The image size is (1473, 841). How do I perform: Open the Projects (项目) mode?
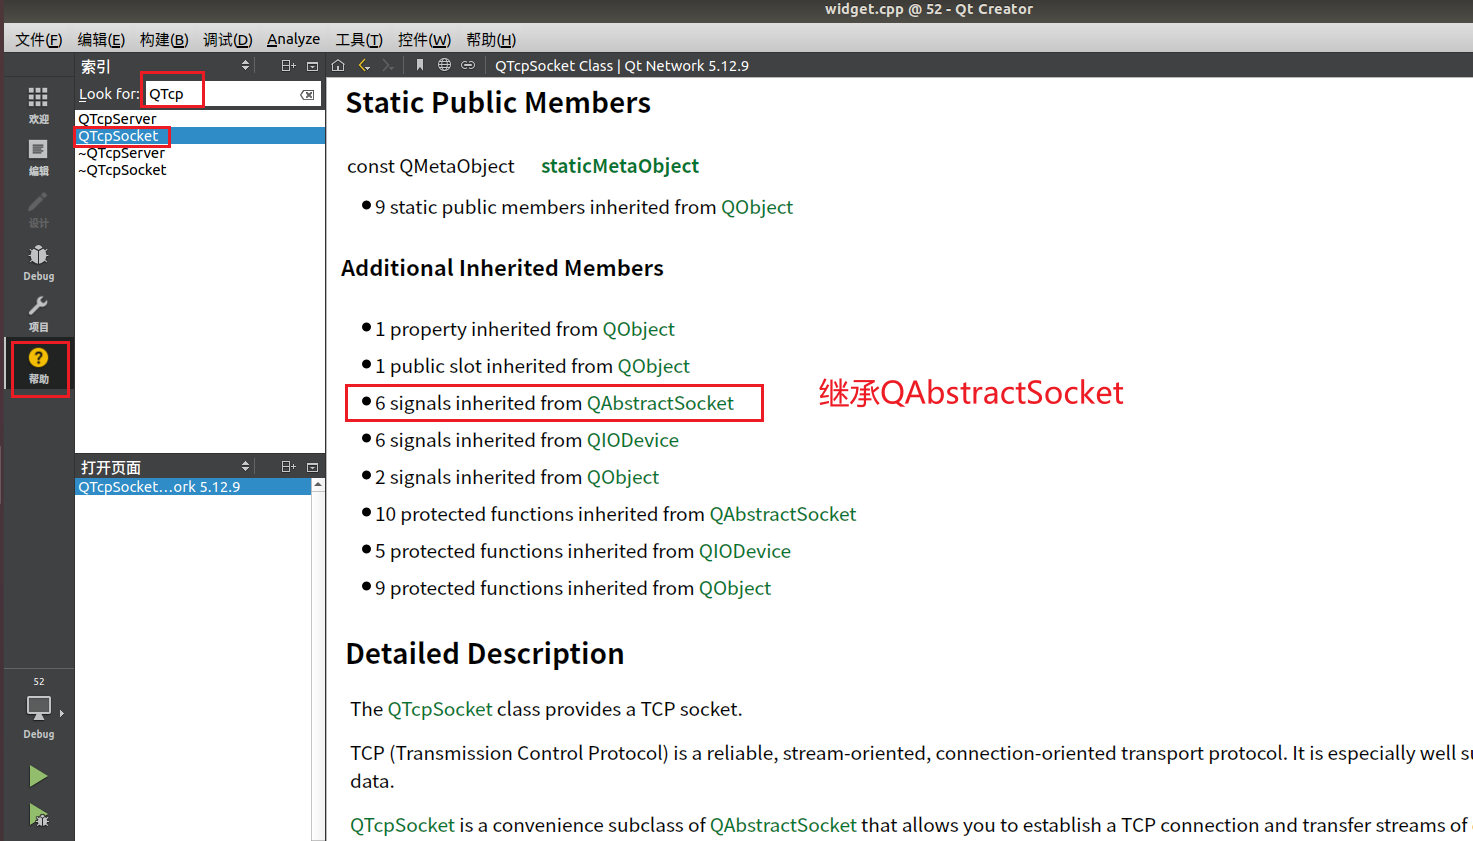38,313
